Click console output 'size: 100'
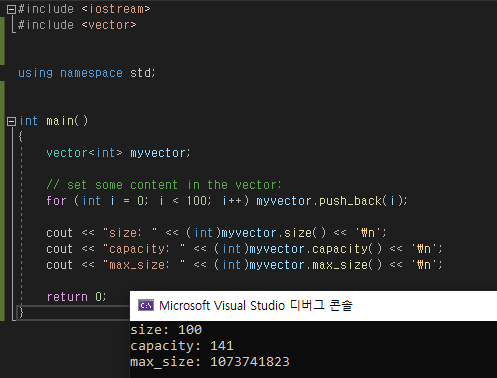 (166, 330)
